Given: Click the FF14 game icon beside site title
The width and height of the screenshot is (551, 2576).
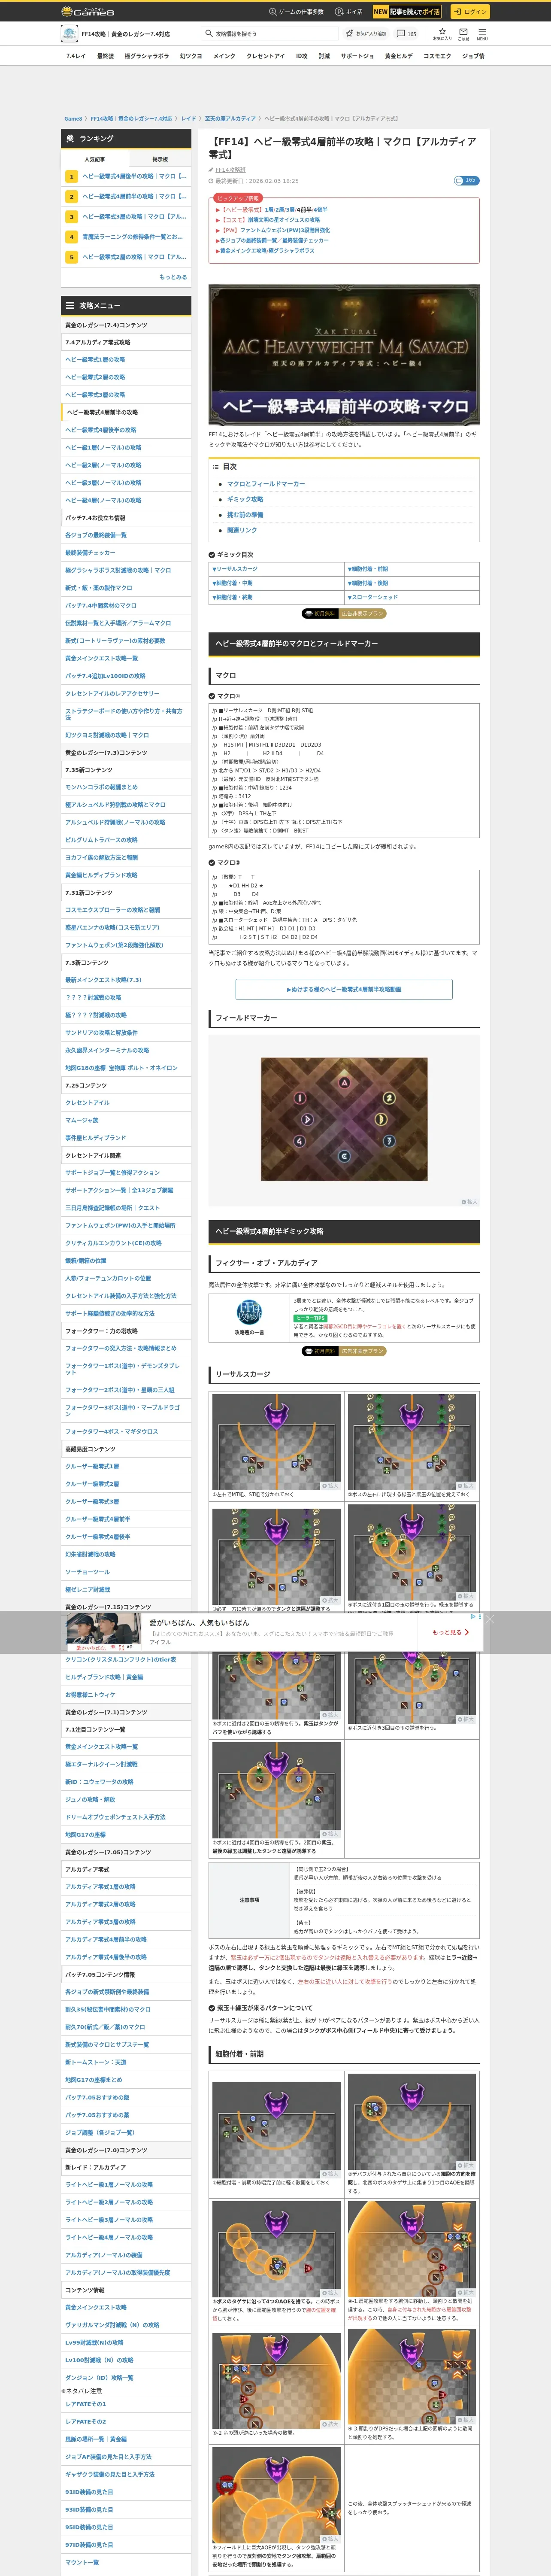Looking at the screenshot, I should pyautogui.click(x=69, y=33).
